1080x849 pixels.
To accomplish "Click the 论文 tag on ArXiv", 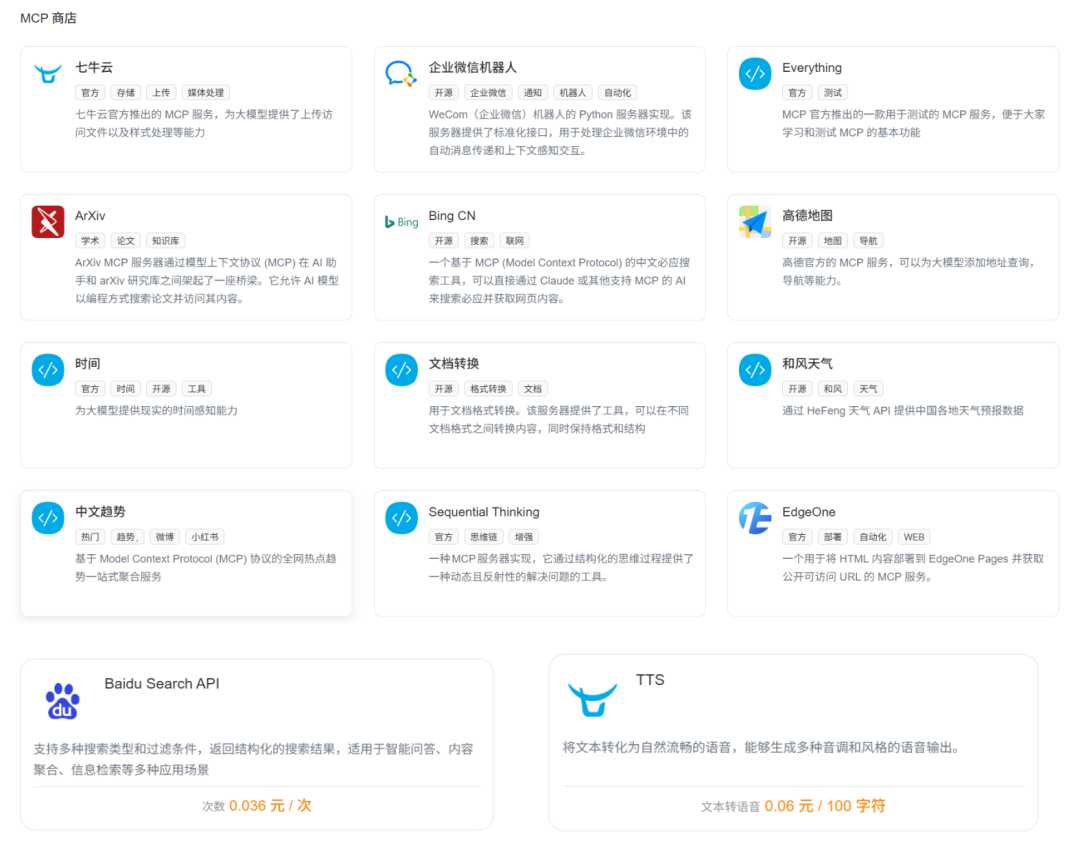I will 126,241.
